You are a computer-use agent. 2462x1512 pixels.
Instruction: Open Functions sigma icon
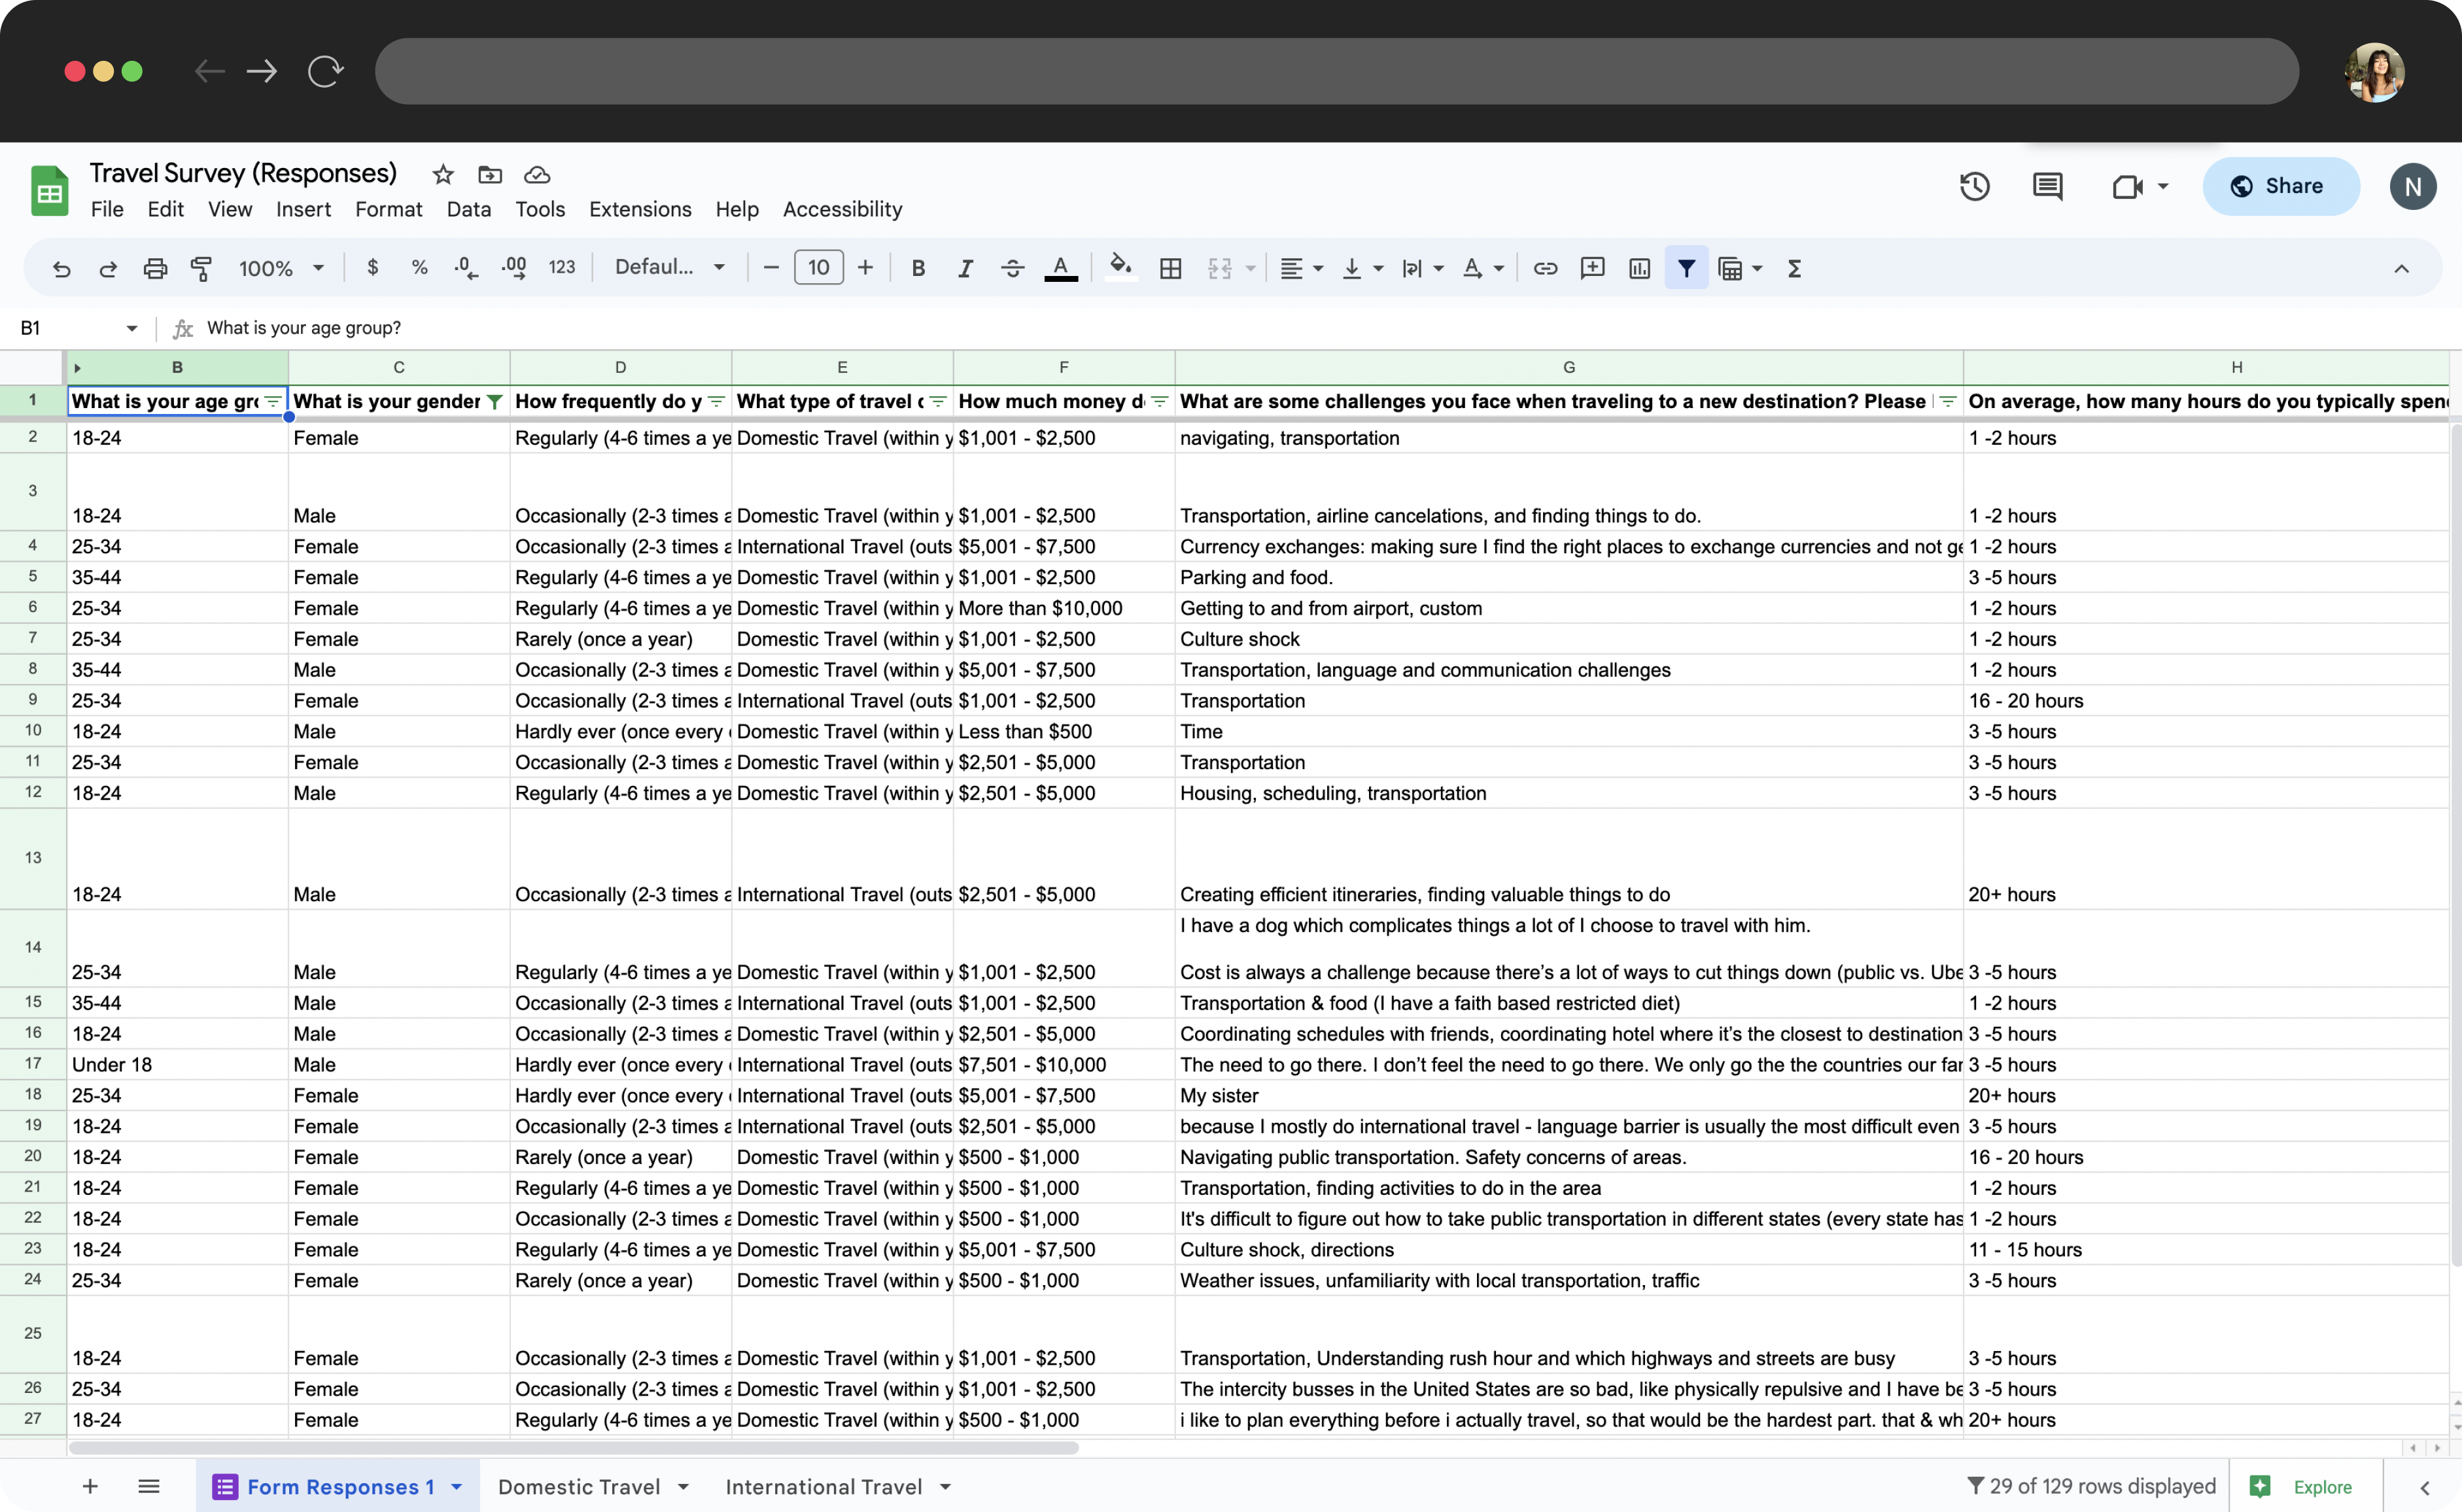tap(1795, 268)
